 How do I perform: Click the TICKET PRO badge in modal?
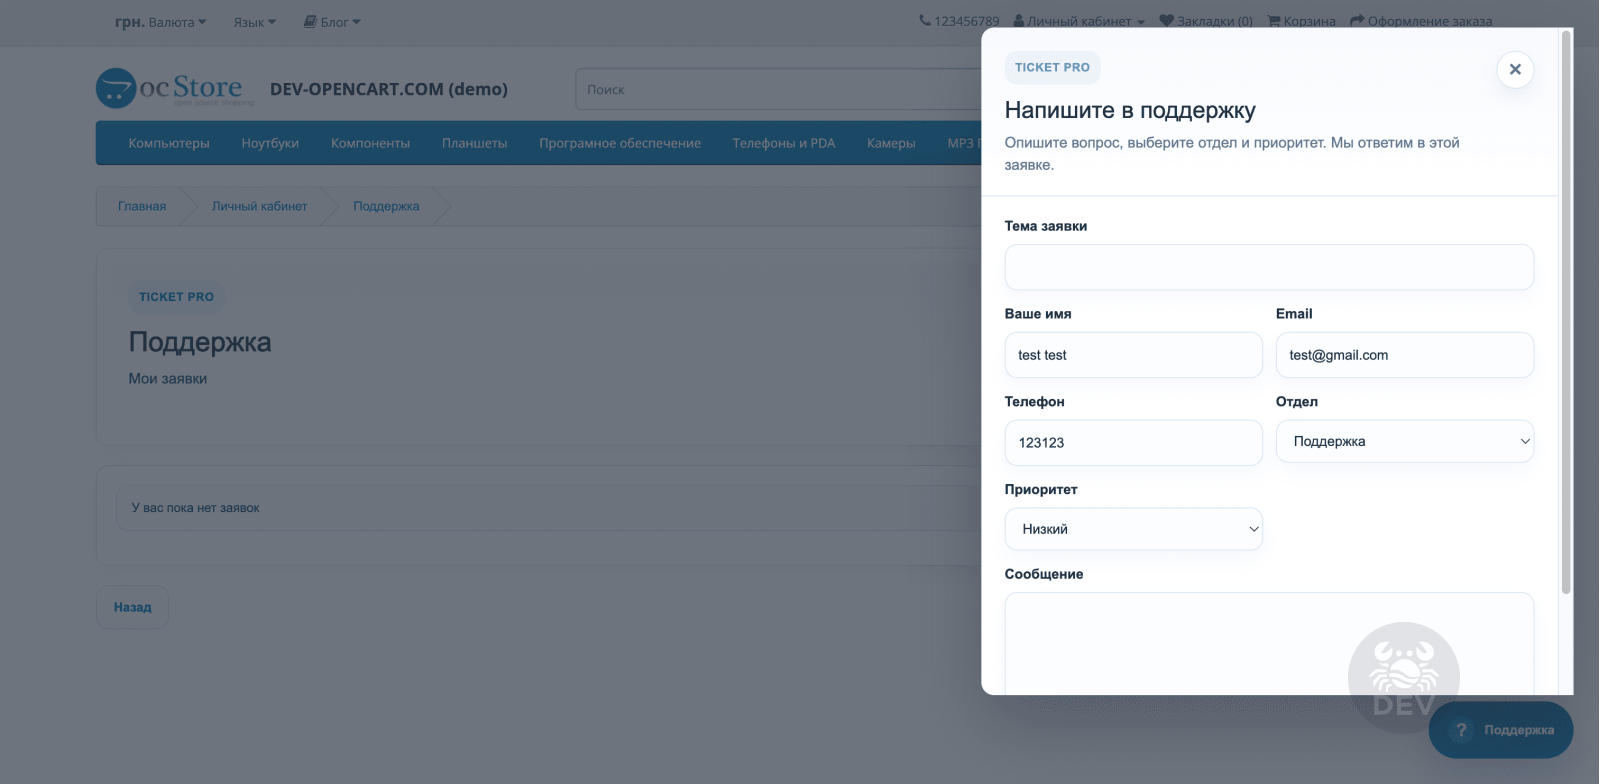click(1052, 67)
